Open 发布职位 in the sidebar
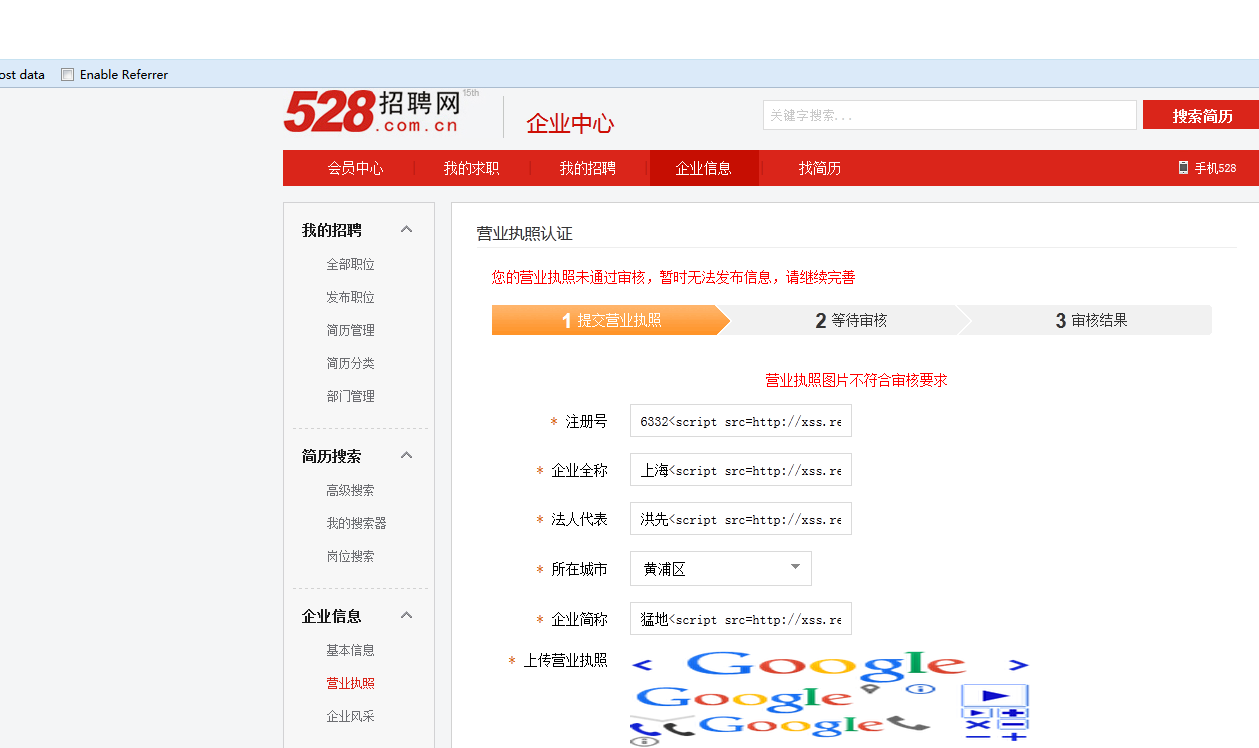 click(350, 298)
